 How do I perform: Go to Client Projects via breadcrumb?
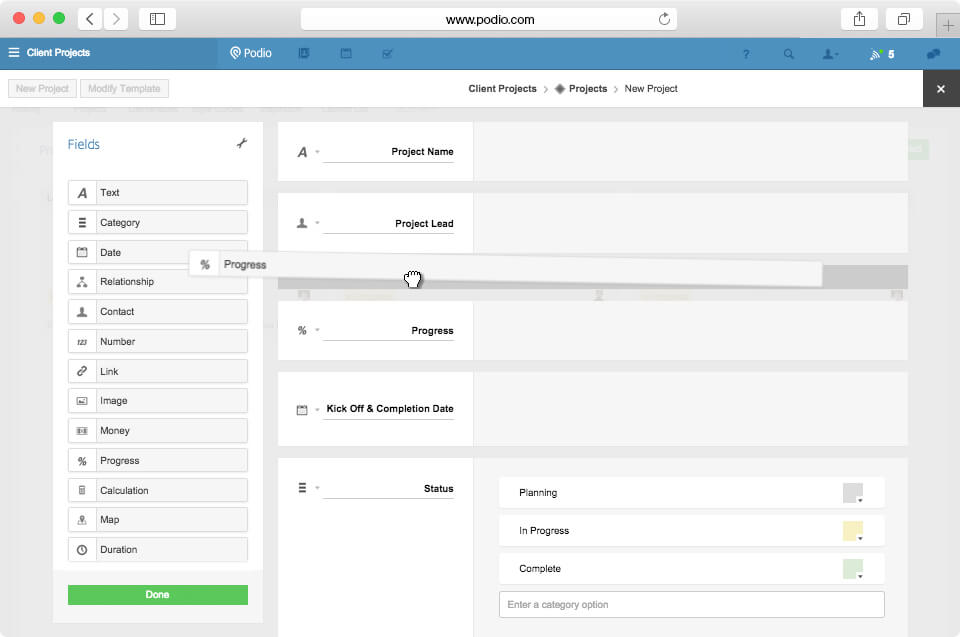click(x=502, y=88)
